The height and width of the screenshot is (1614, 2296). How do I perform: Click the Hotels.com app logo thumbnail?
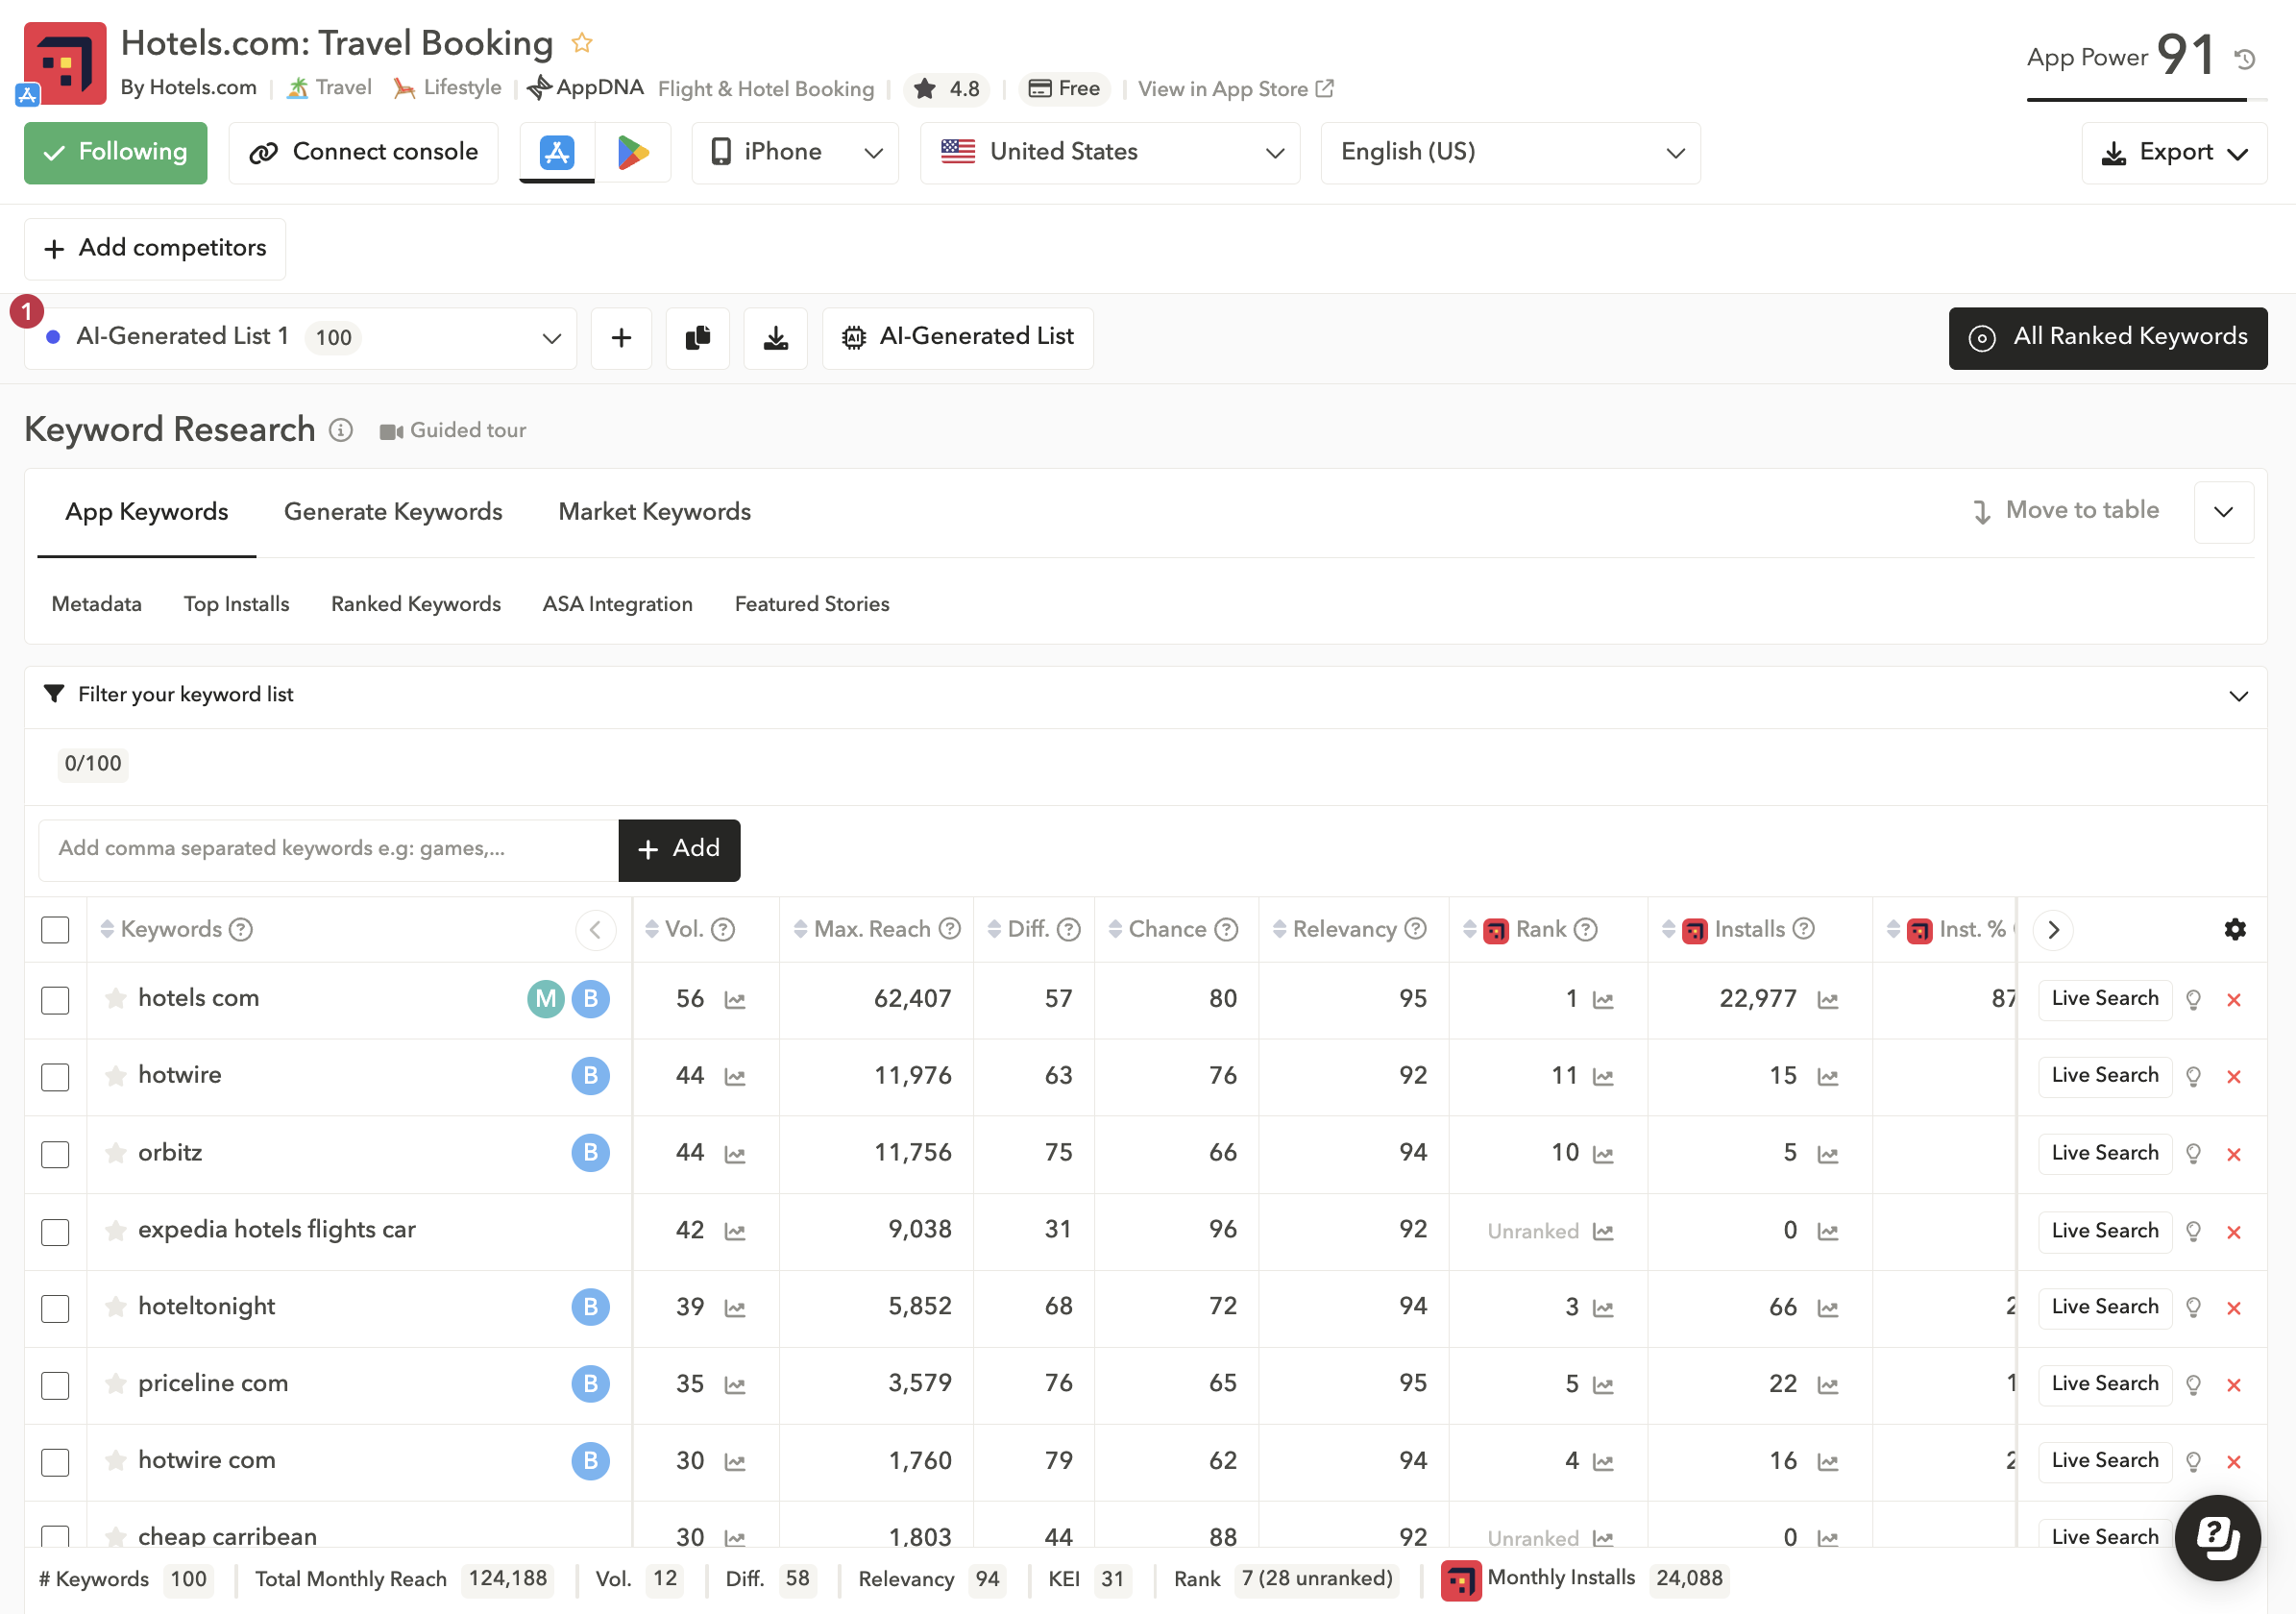click(65, 63)
